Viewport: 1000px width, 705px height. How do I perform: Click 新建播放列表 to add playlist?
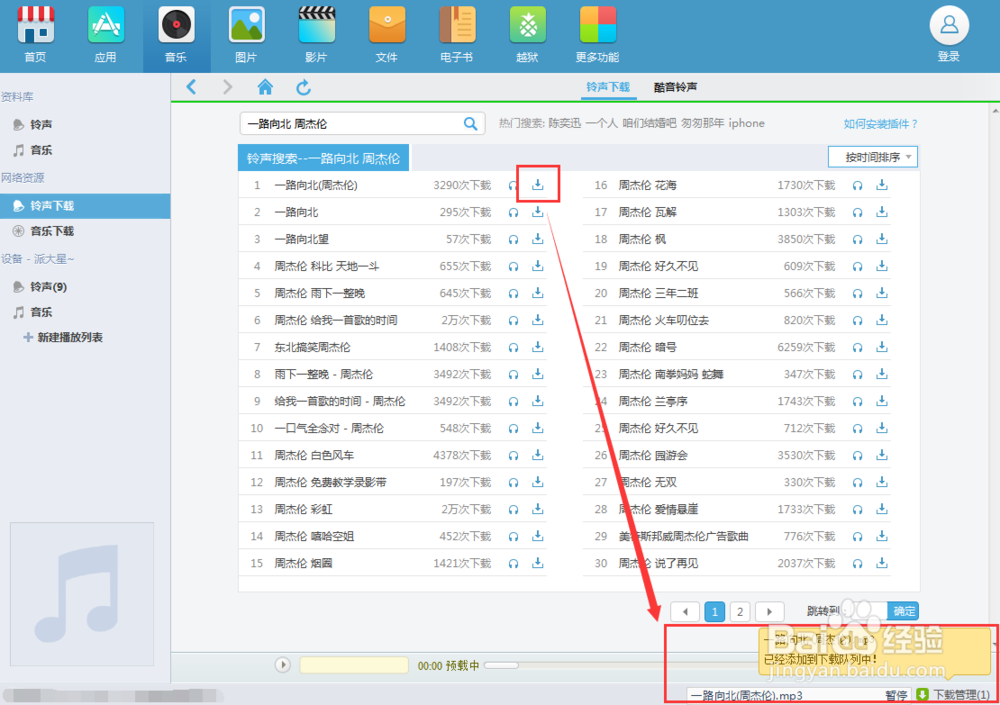coord(63,337)
